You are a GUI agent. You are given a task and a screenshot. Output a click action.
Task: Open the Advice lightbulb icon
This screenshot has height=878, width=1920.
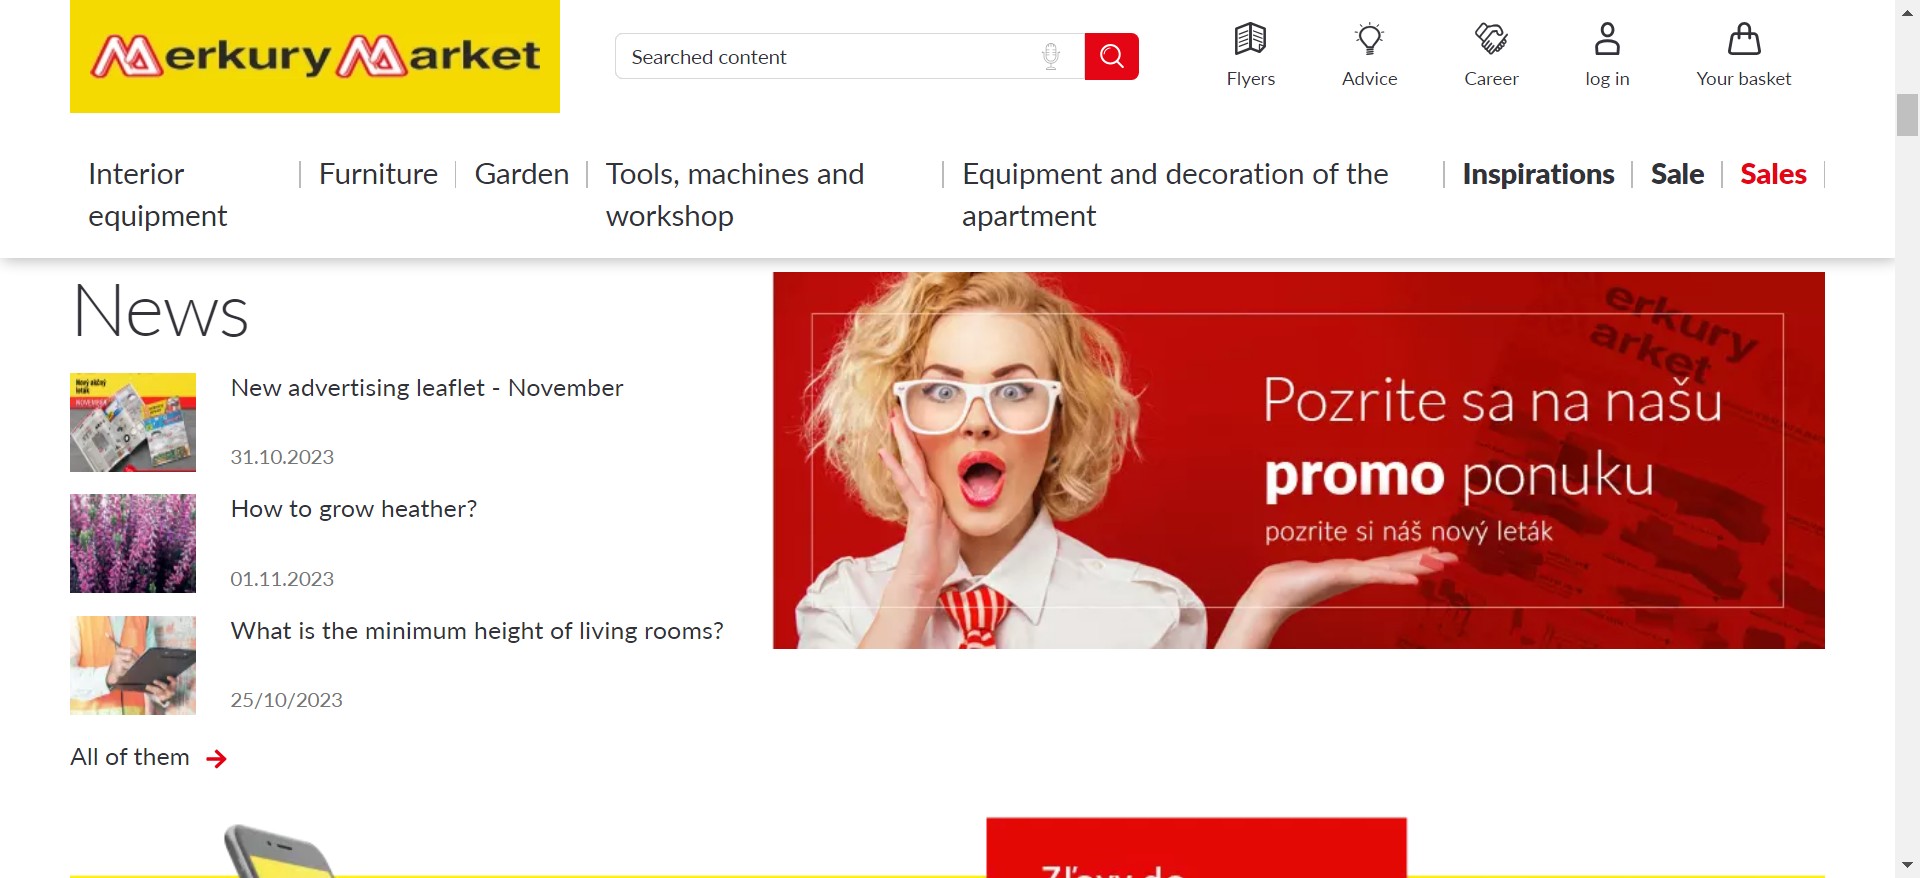point(1369,39)
